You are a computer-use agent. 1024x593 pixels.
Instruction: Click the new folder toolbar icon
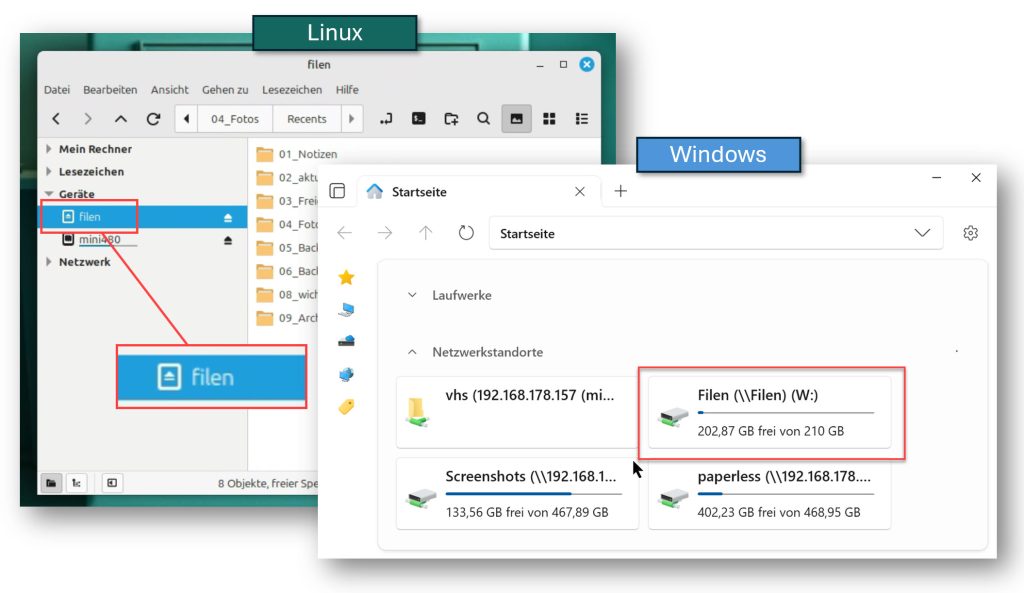pos(451,119)
